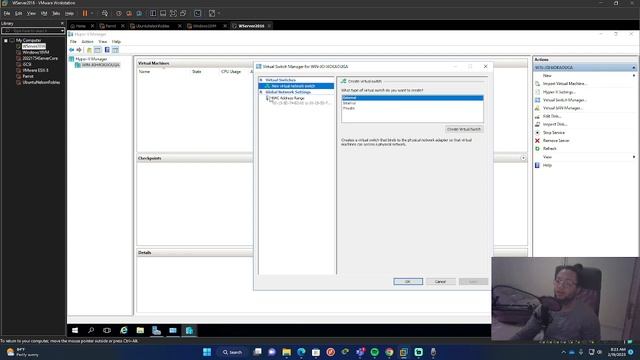Click the host Windows 11 Start button
The width and height of the screenshot is (640, 360).
pos(207,352)
